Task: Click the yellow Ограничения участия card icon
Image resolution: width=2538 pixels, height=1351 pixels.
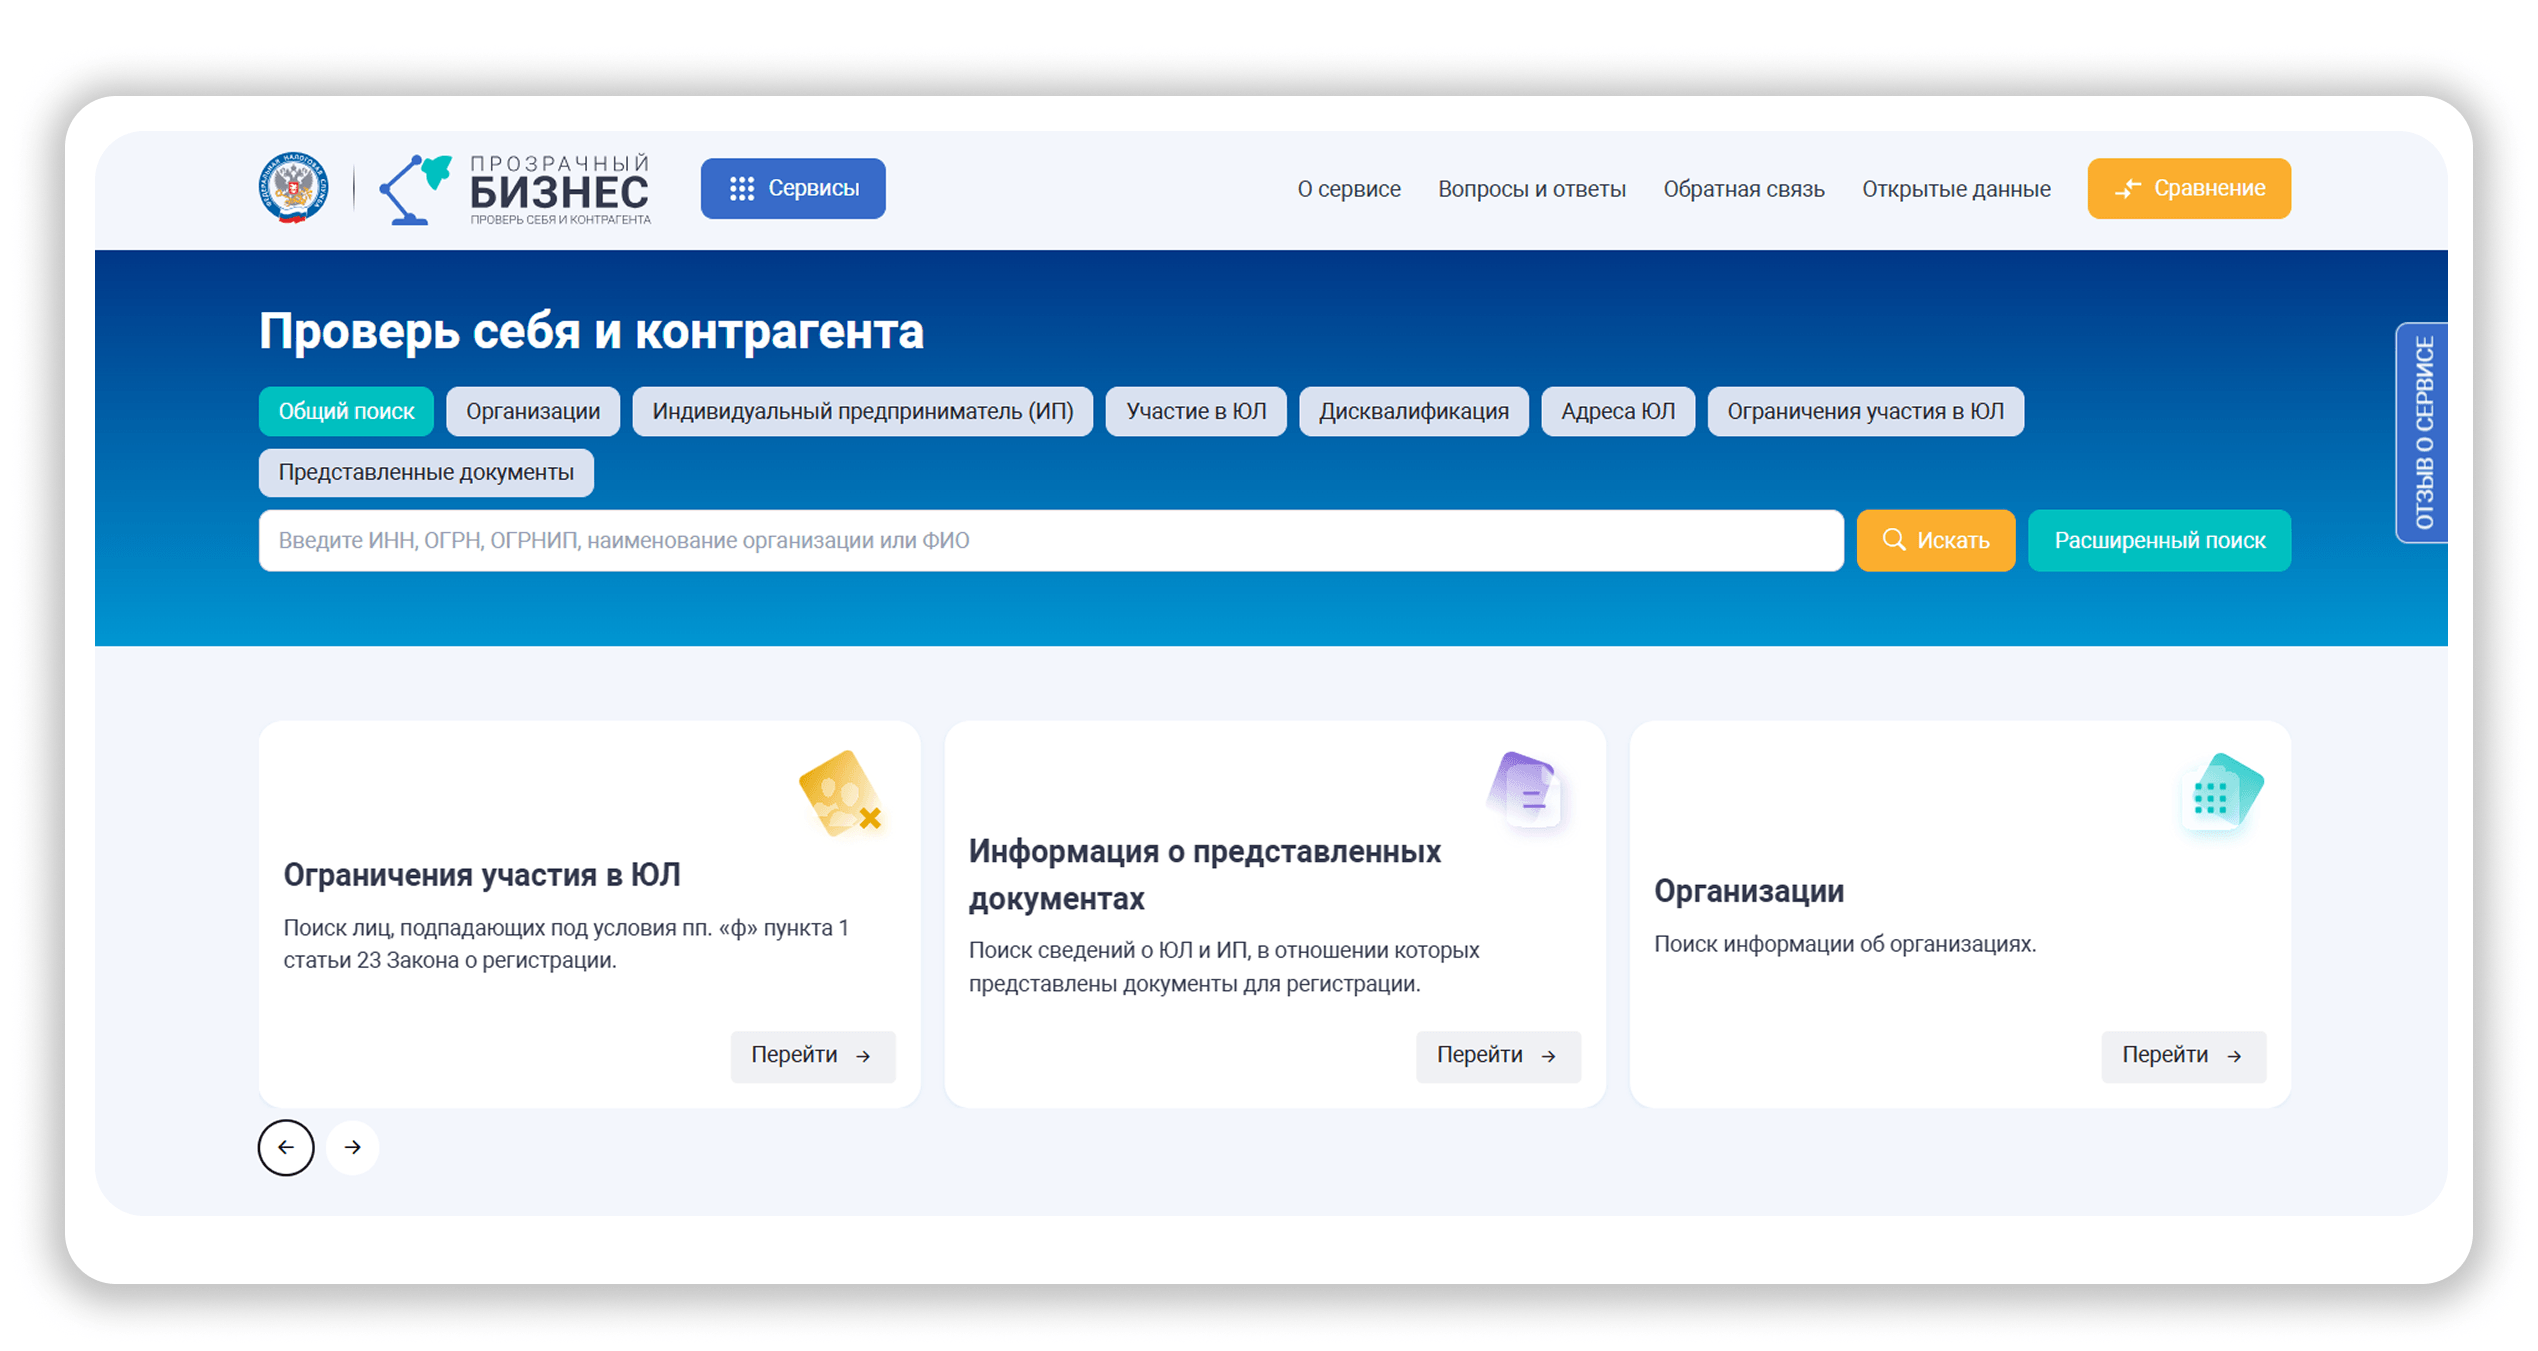Action: point(840,793)
